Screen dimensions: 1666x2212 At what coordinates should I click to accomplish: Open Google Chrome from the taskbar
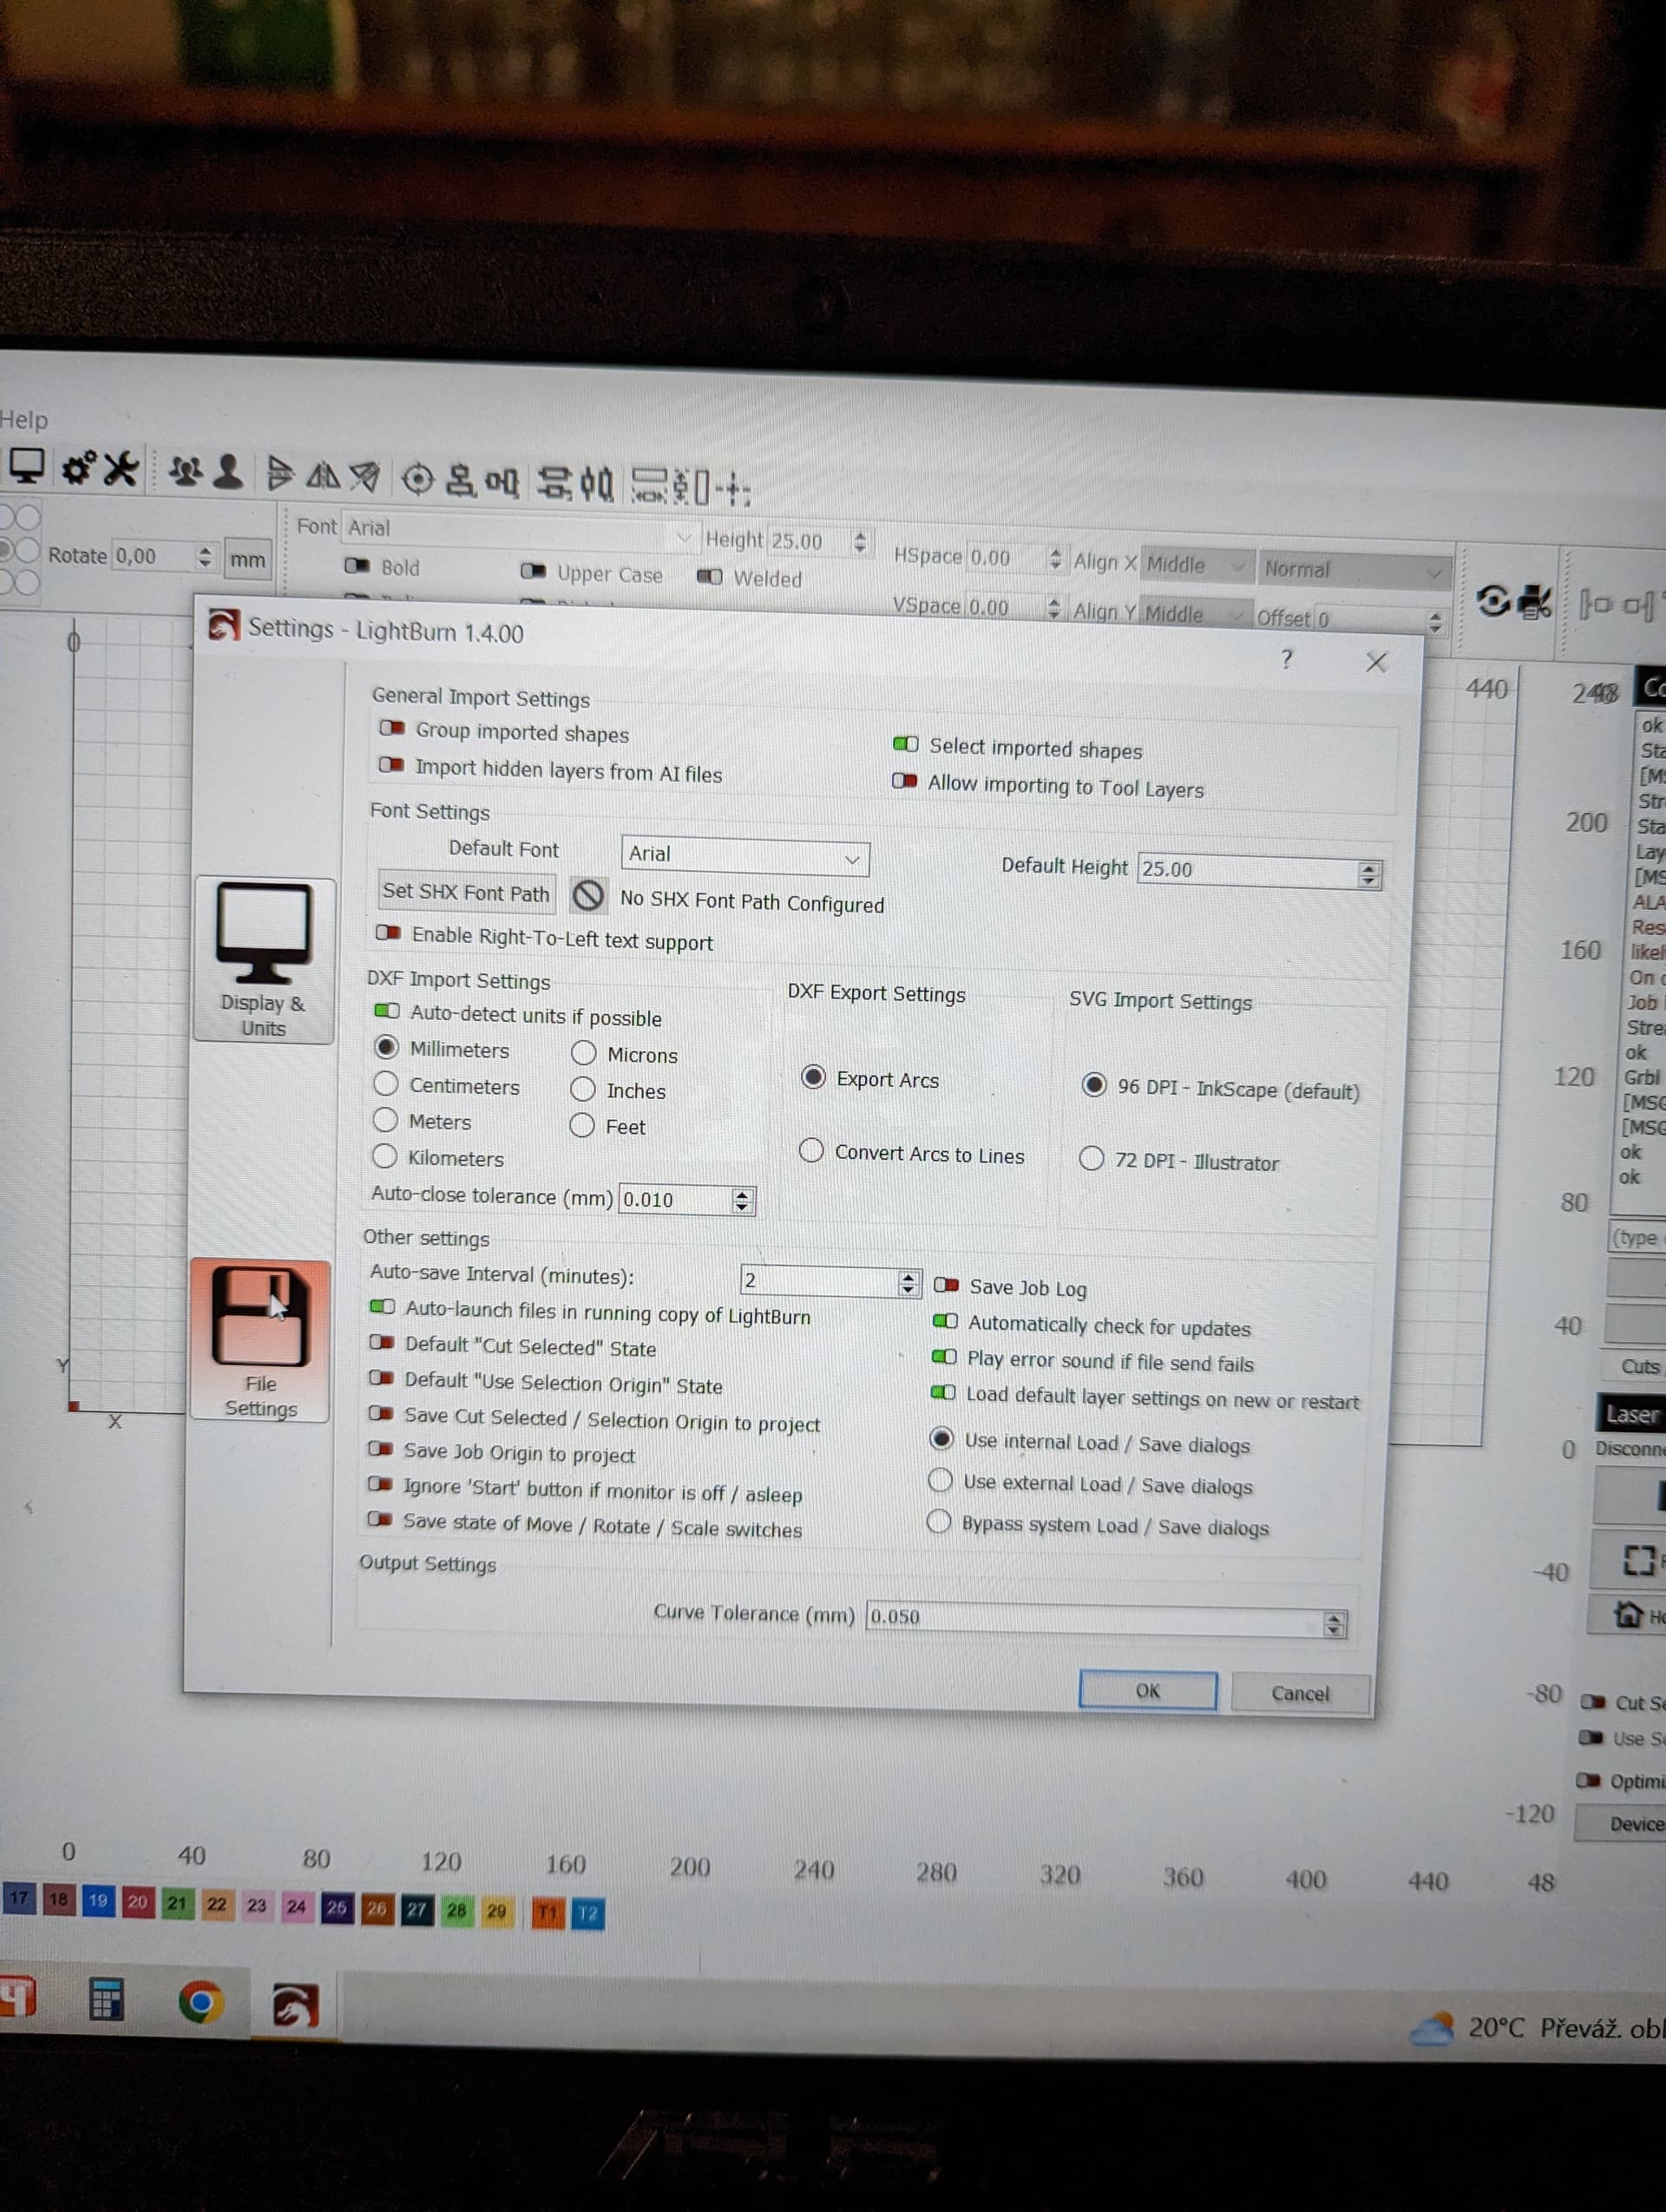click(x=201, y=2002)
